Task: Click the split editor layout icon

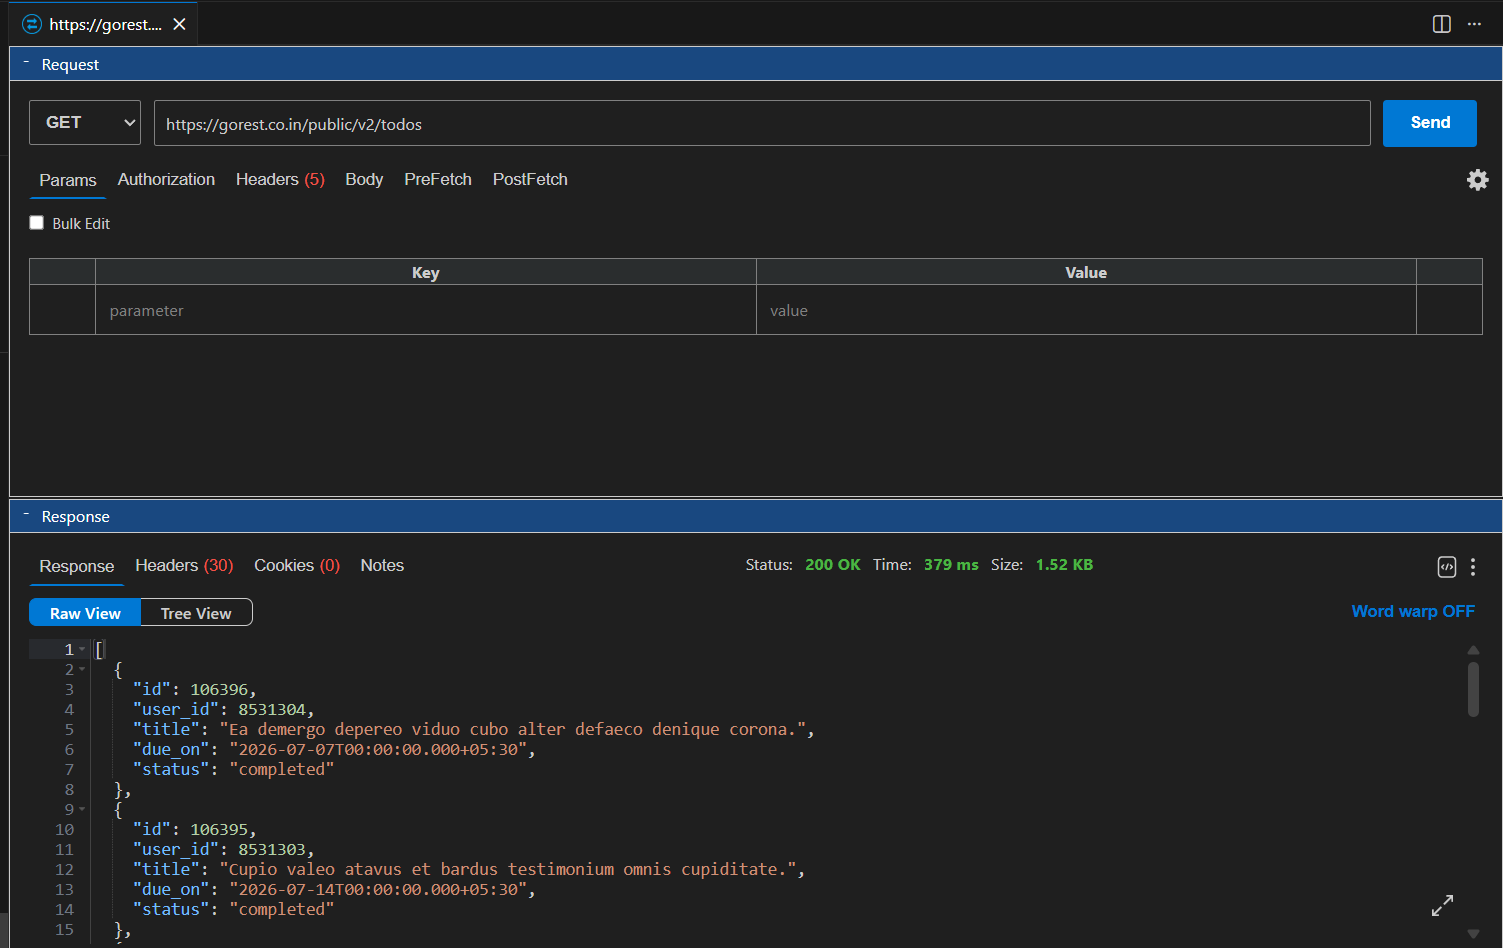Action: [1442, 24]
